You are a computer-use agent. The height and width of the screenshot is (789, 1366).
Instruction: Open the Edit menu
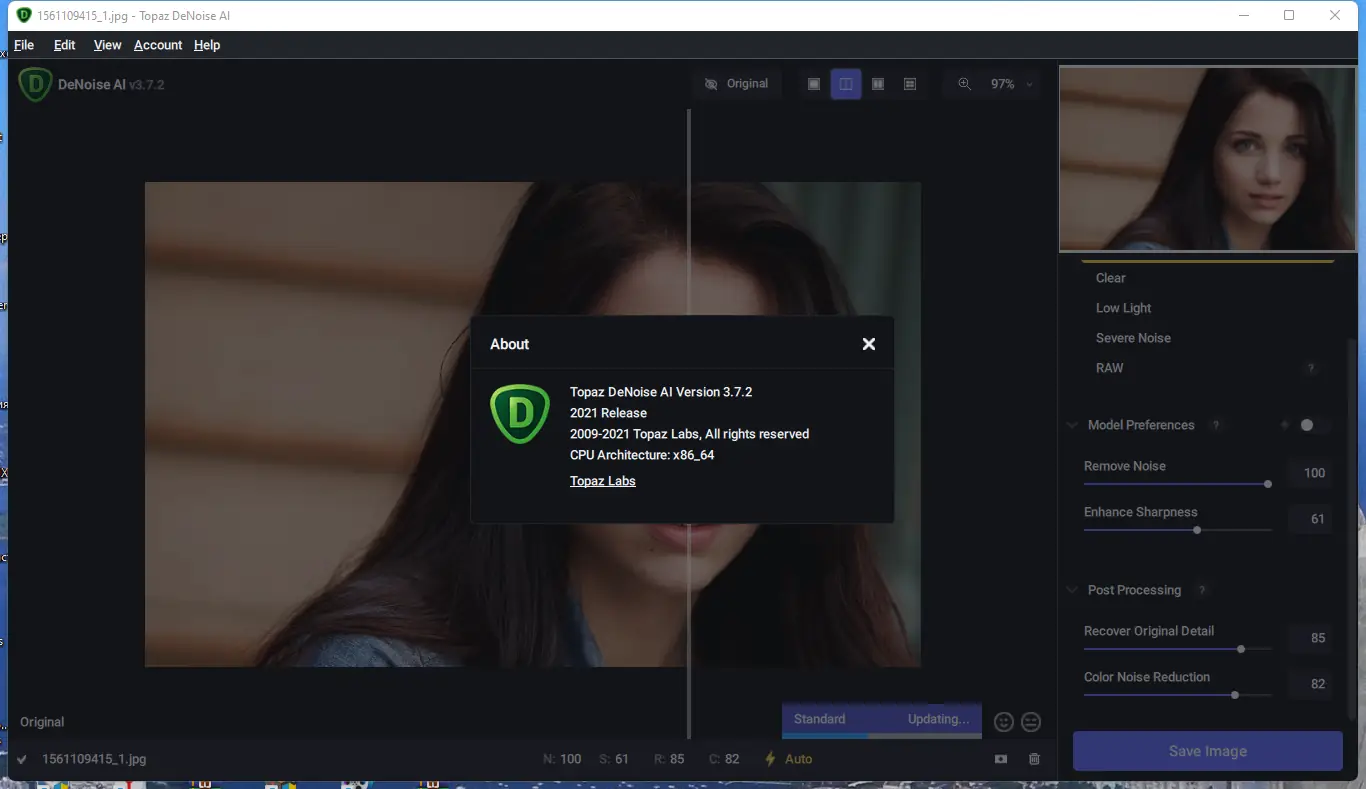tap(65, 45)
